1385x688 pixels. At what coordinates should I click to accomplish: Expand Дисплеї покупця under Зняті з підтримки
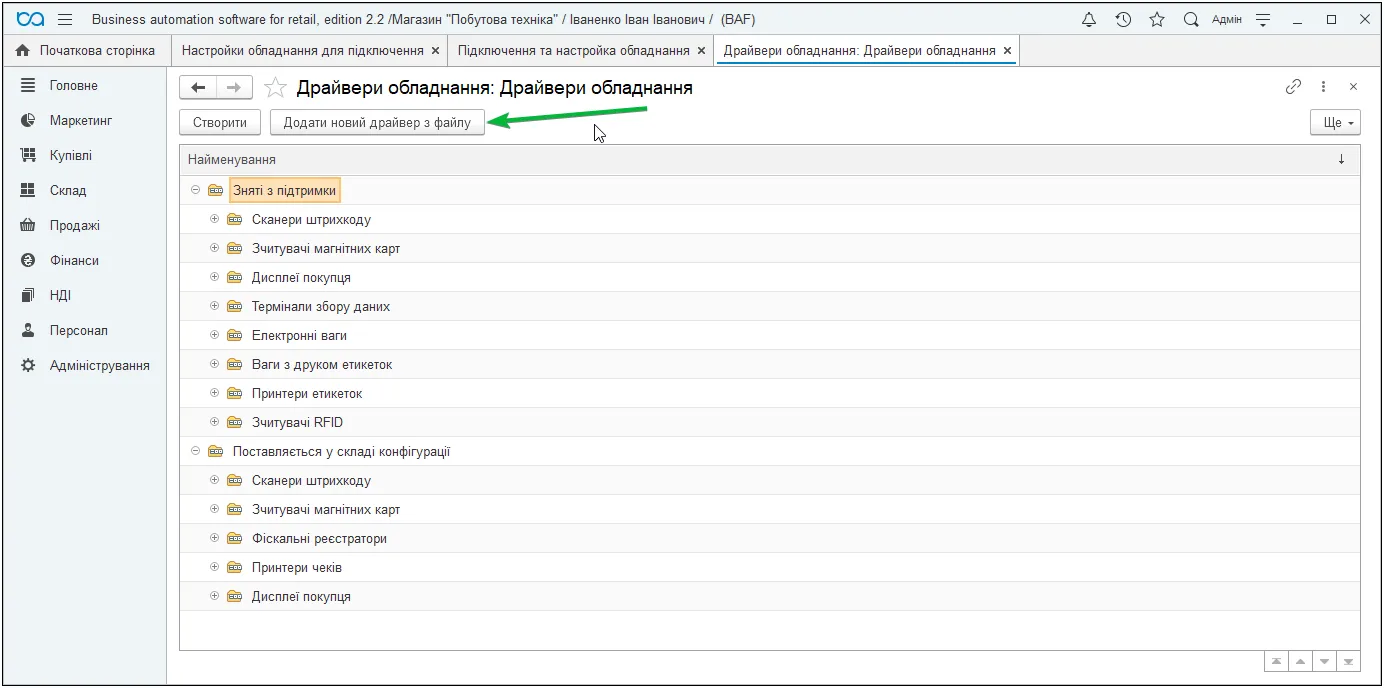[x=214, y=277]
